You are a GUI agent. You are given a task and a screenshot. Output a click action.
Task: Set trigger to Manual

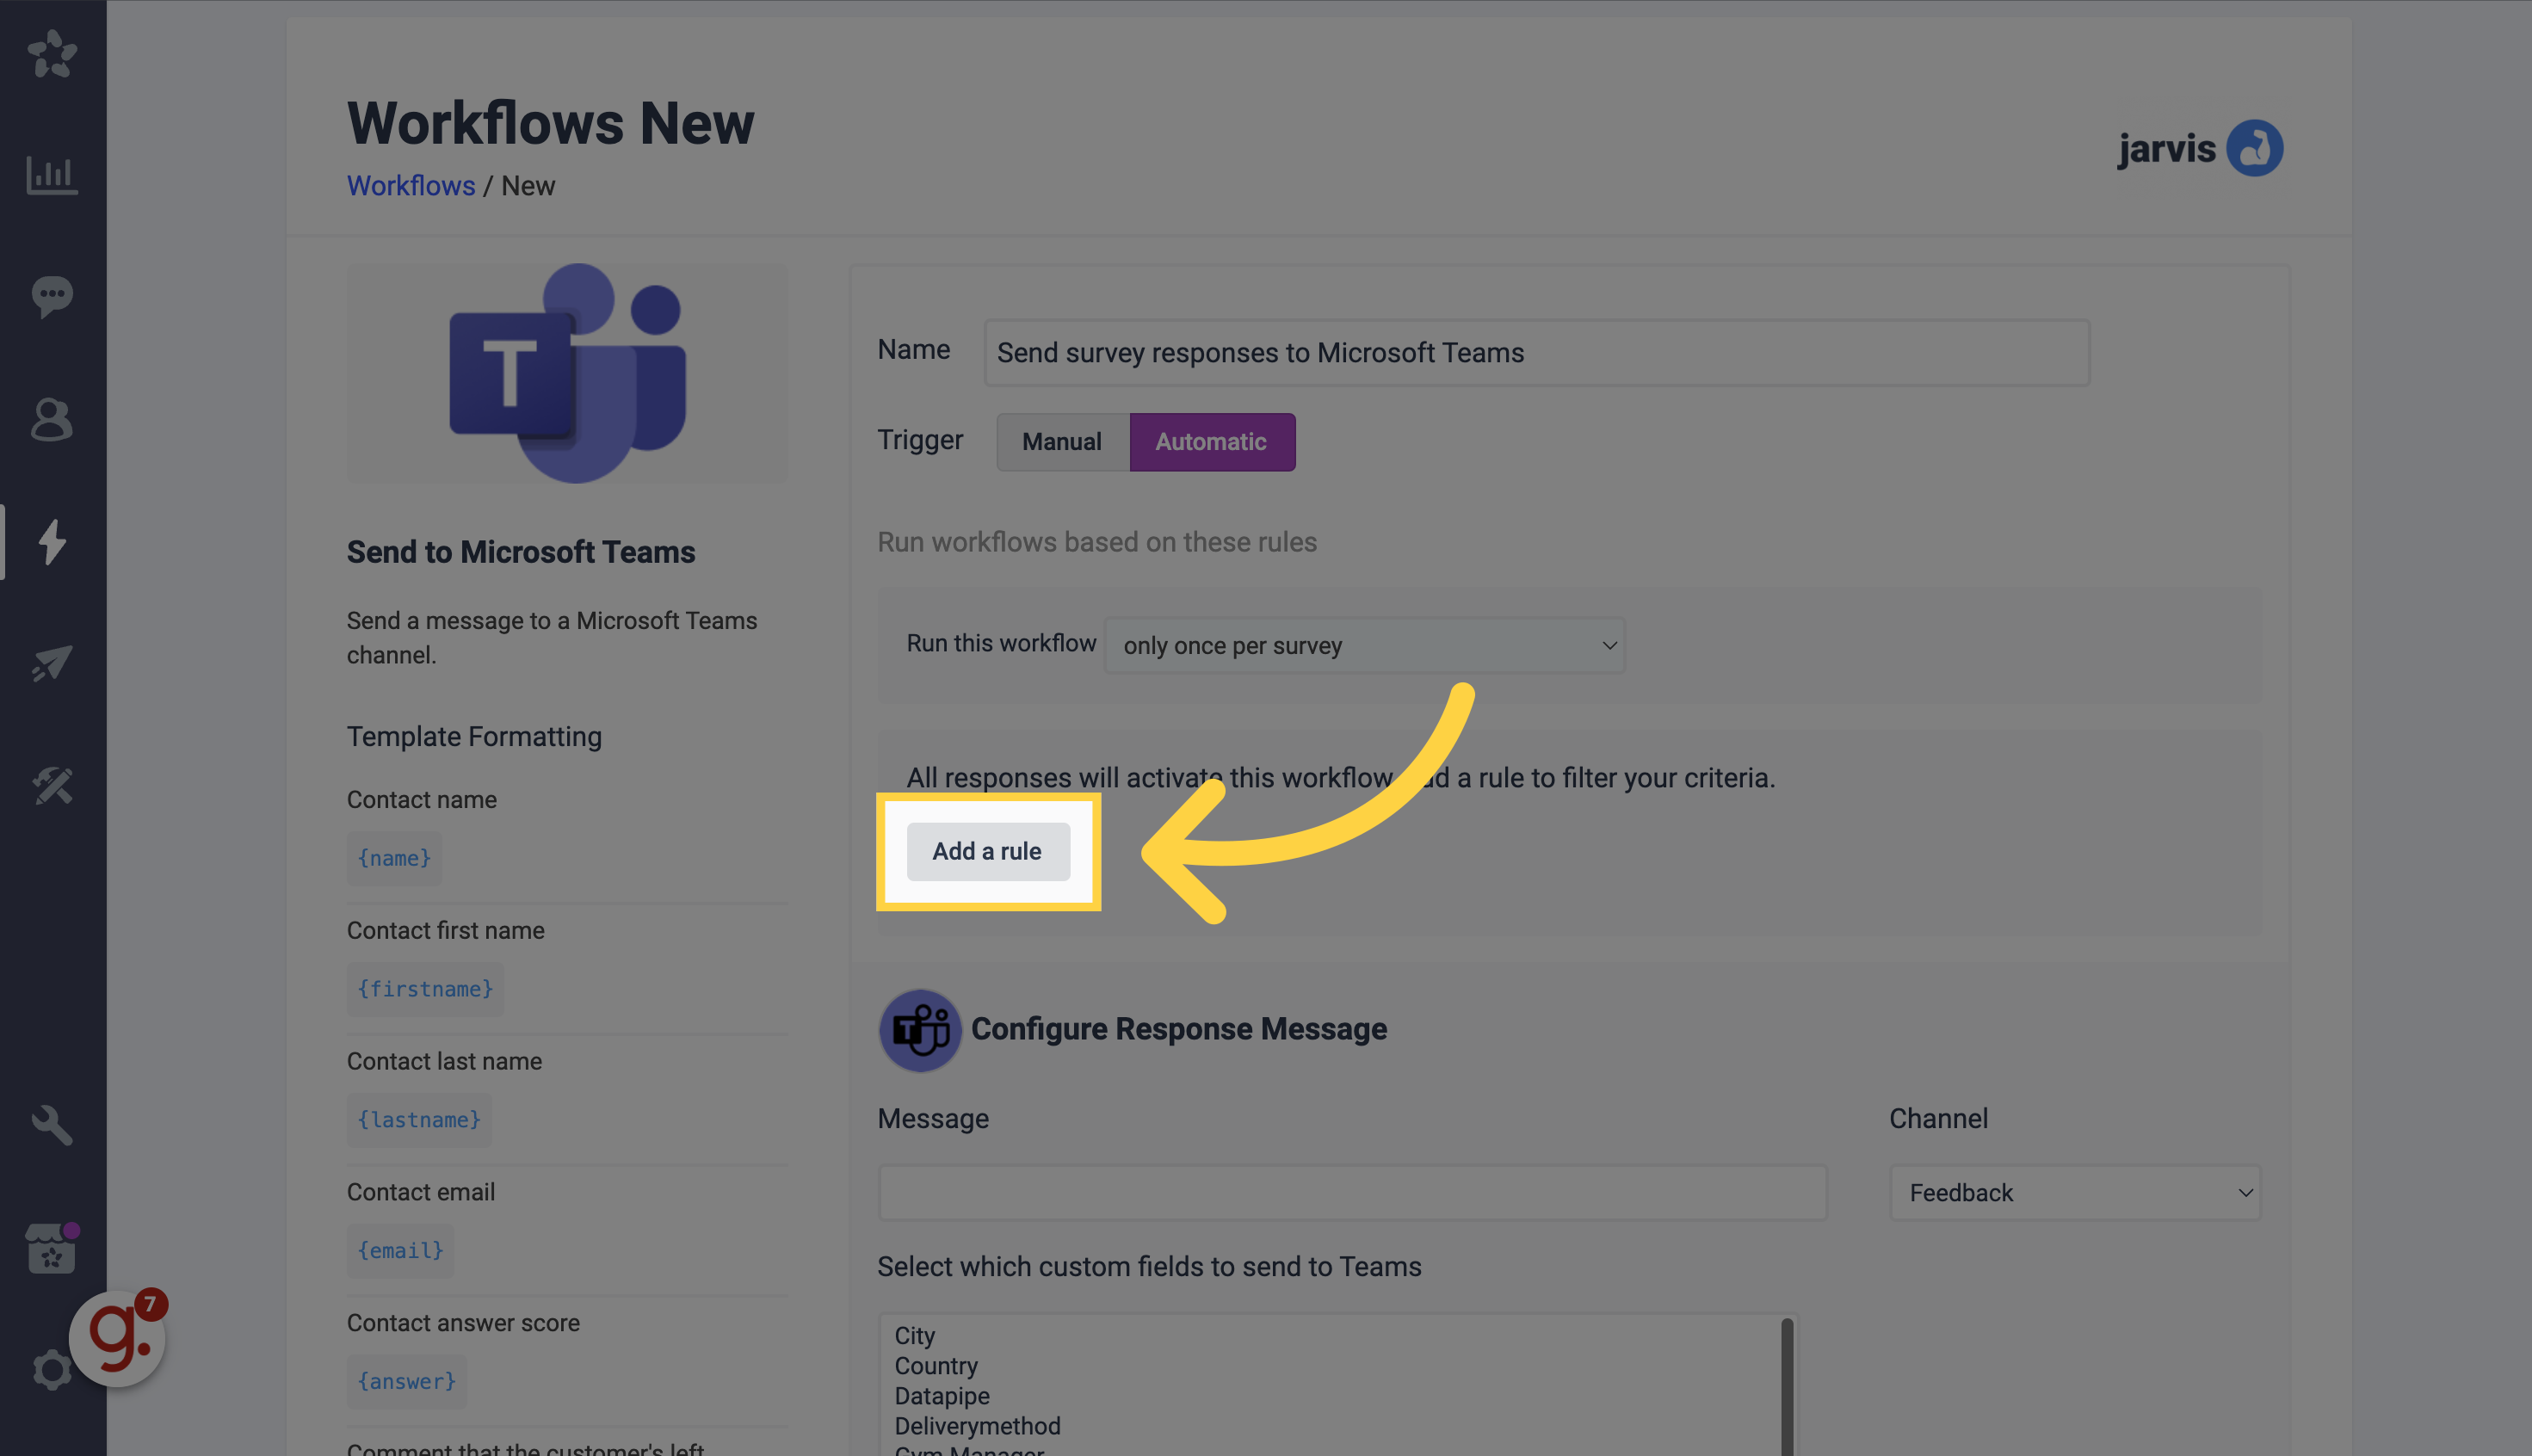(x=1062, y=441)
